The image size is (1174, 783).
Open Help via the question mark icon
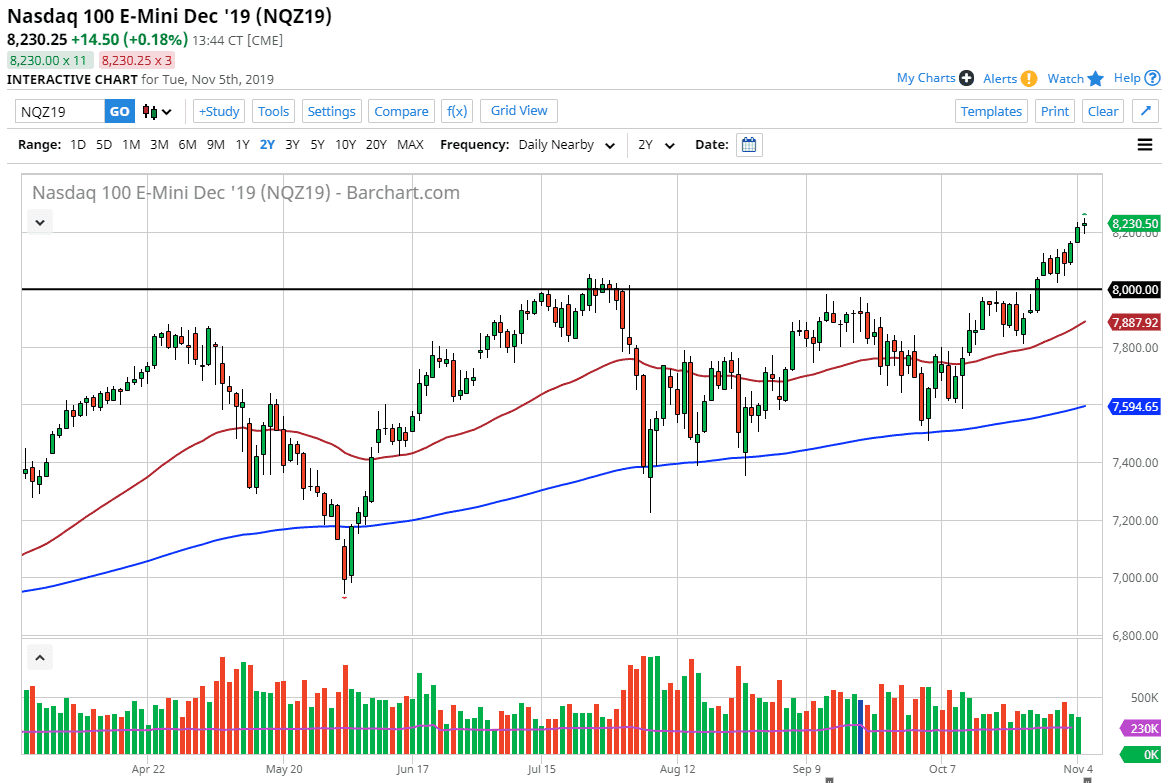pos(1152,77)
